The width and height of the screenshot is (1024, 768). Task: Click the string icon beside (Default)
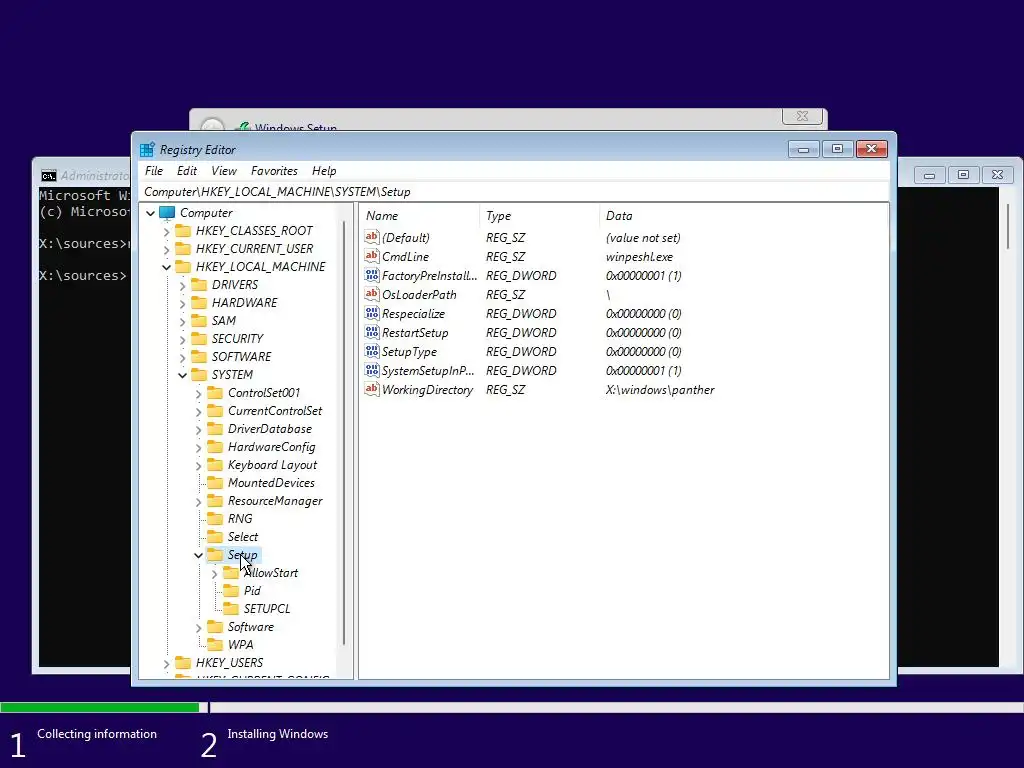click(x=372, y=237)
